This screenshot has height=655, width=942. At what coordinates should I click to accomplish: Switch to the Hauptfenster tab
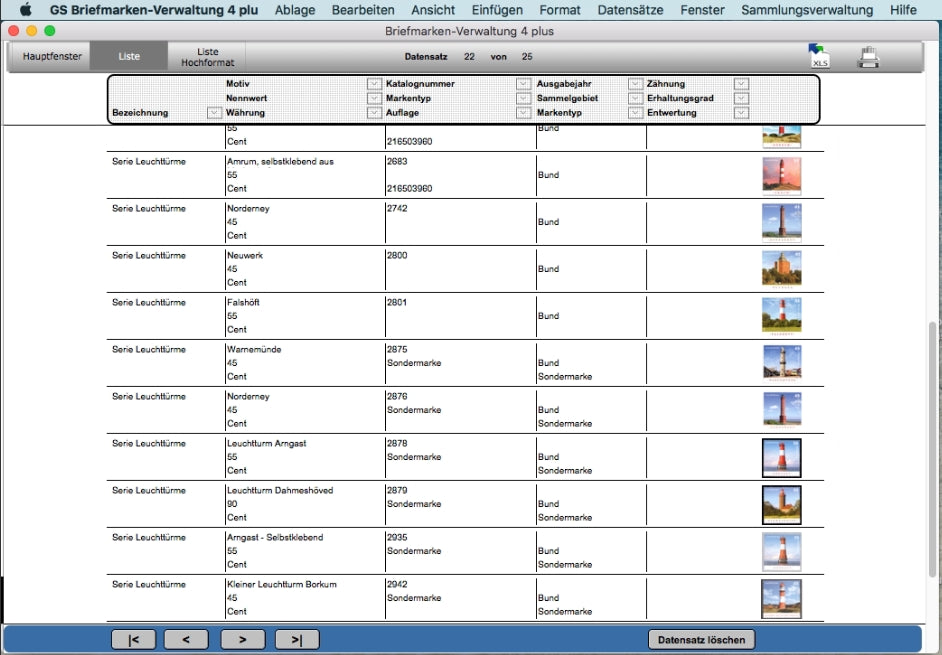pyautogui.click(x=45, y=57)
